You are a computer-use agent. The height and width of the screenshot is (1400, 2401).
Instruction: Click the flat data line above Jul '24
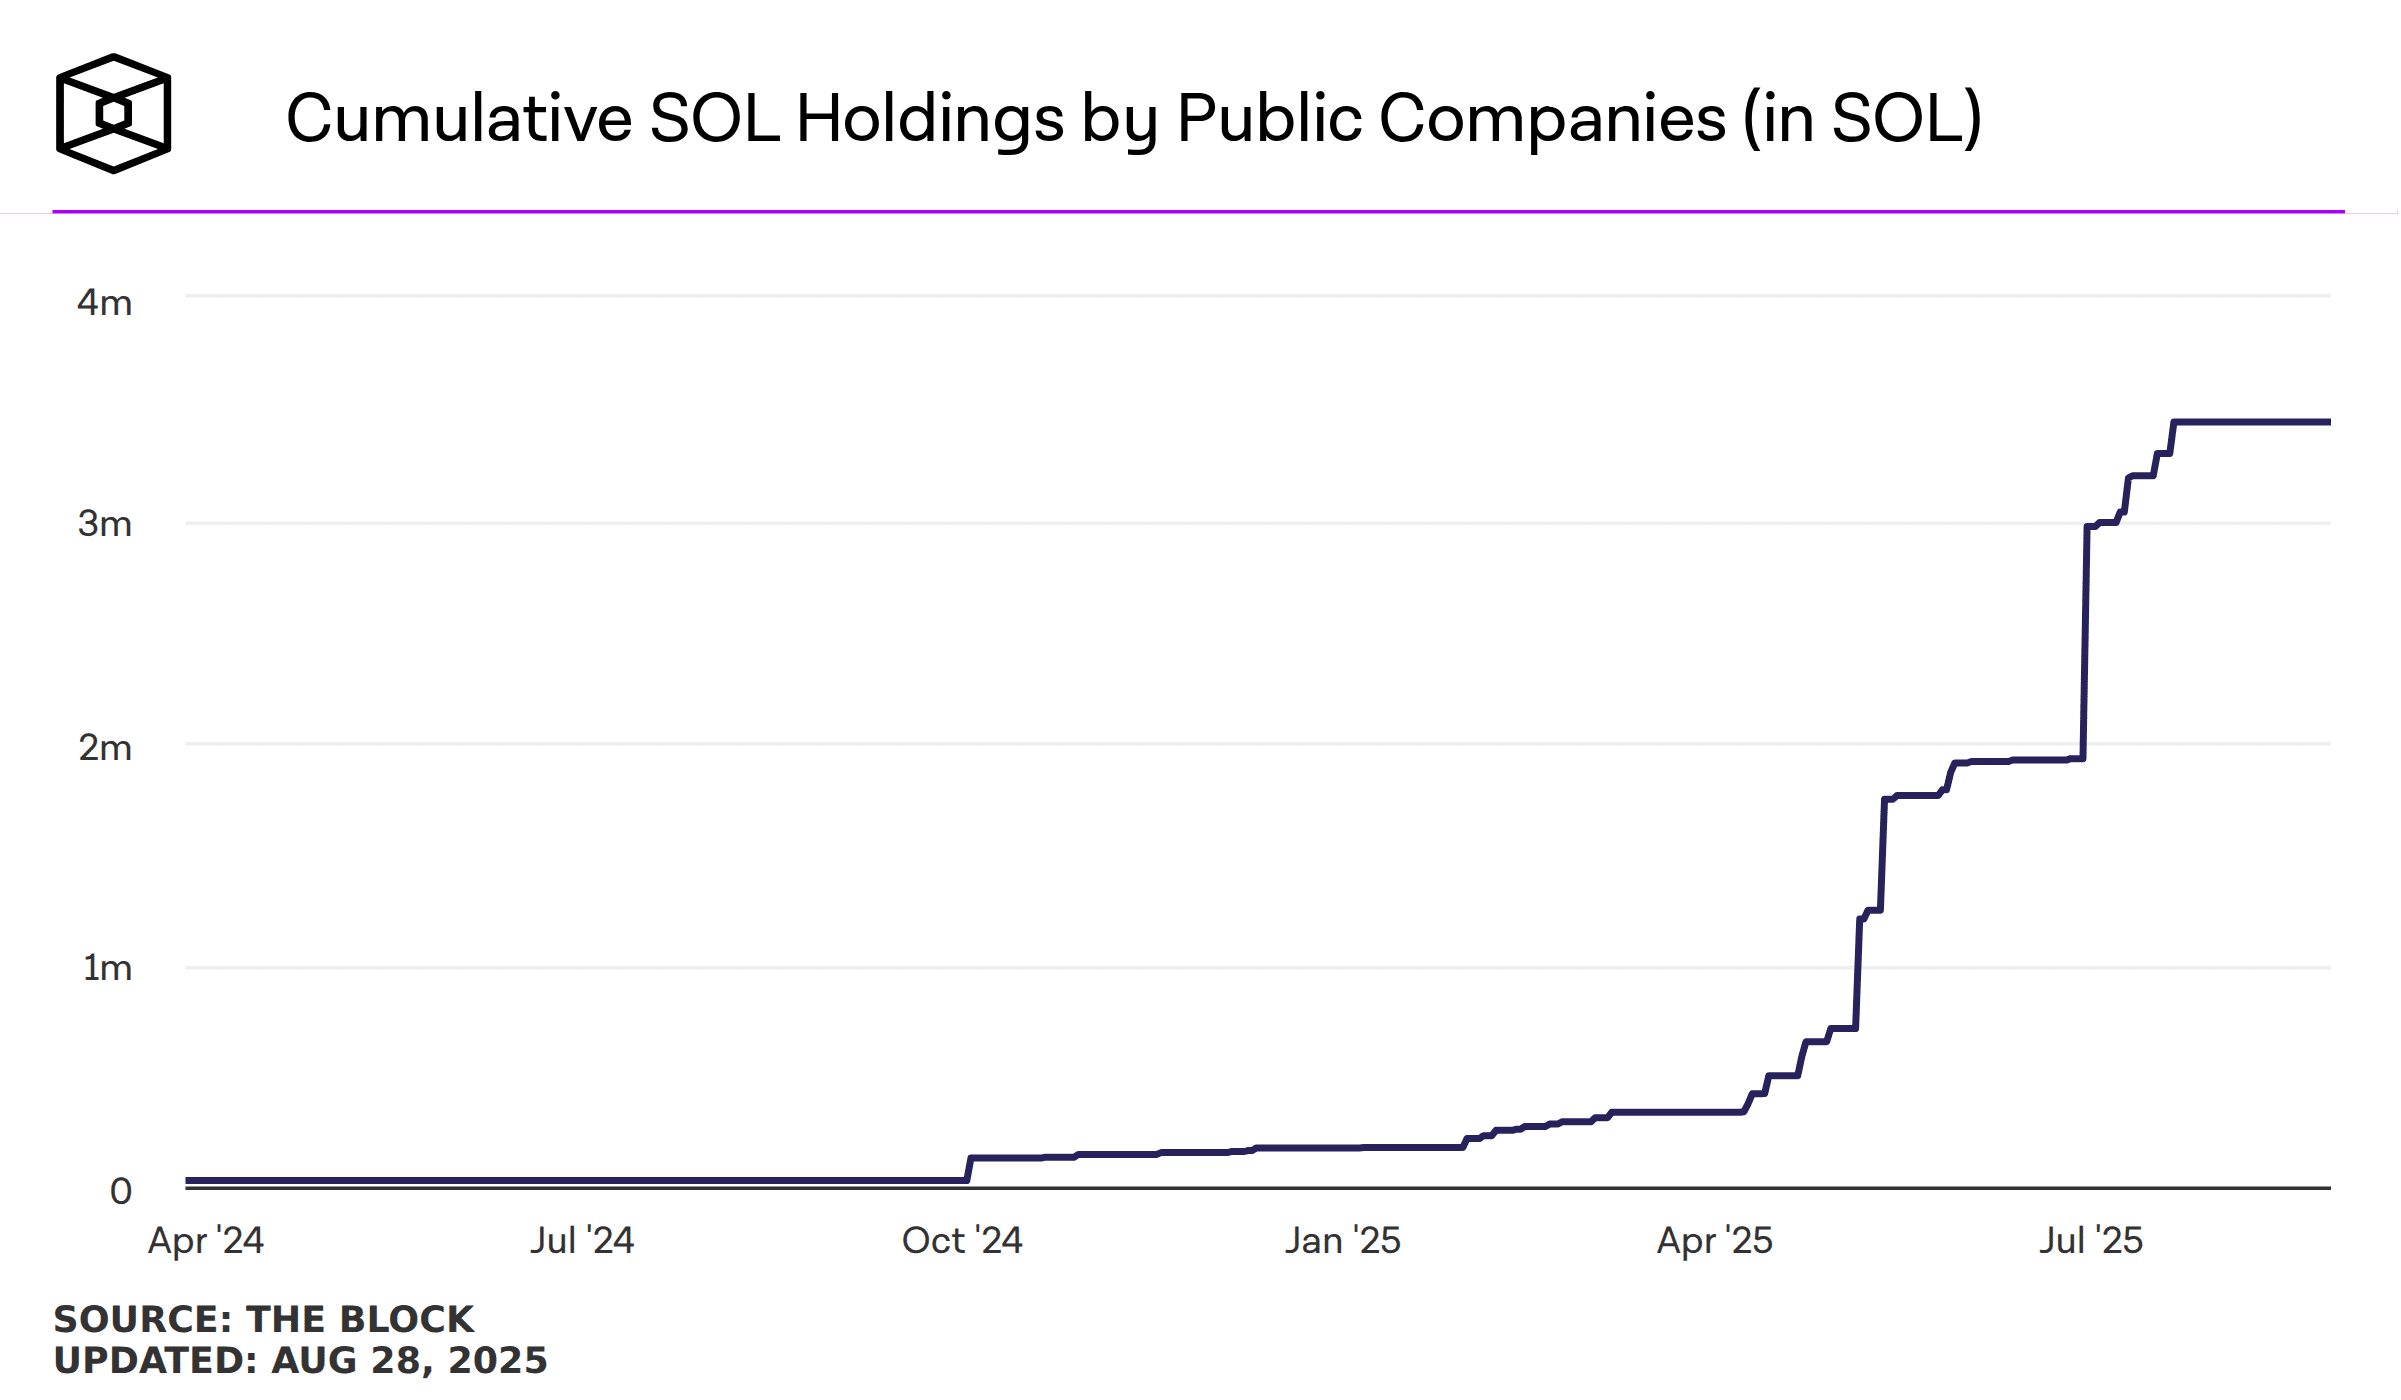click(582, 1180)
